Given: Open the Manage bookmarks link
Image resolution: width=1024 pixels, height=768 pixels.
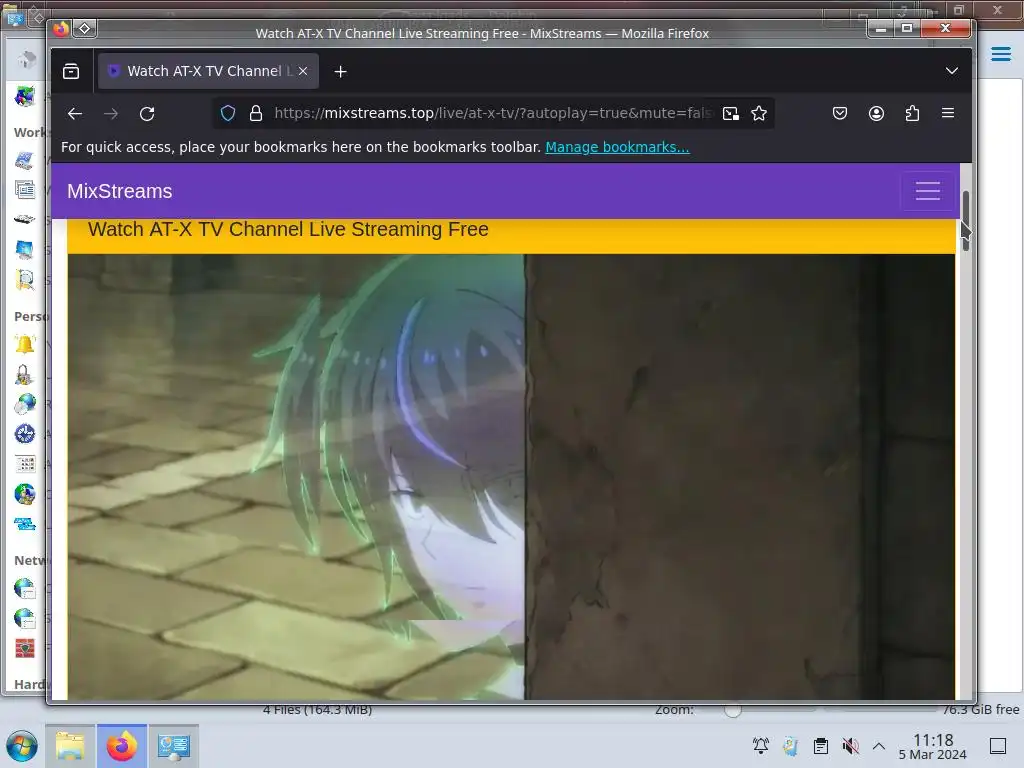Looking at the screenshot, I should tap(617, 147).
